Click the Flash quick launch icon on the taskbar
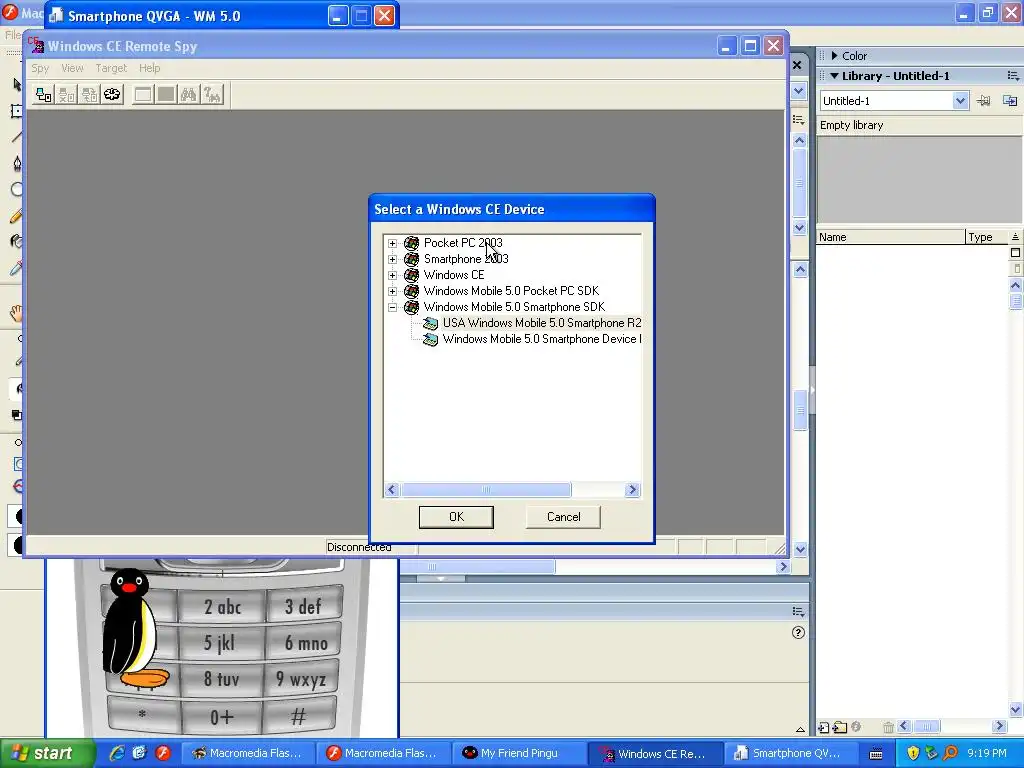 tap(163, 753)
